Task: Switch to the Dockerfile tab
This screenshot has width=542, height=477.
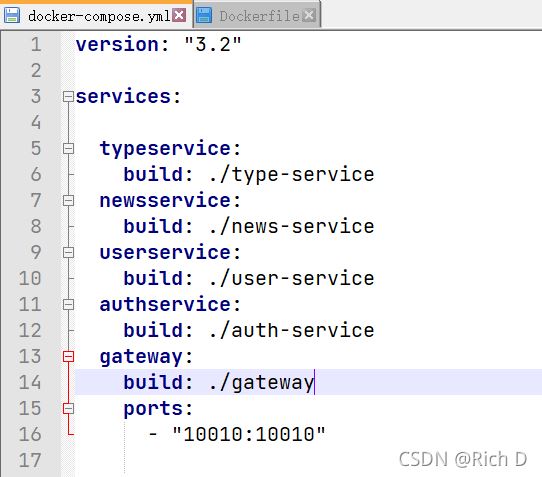Action: (x=257, y=16)
